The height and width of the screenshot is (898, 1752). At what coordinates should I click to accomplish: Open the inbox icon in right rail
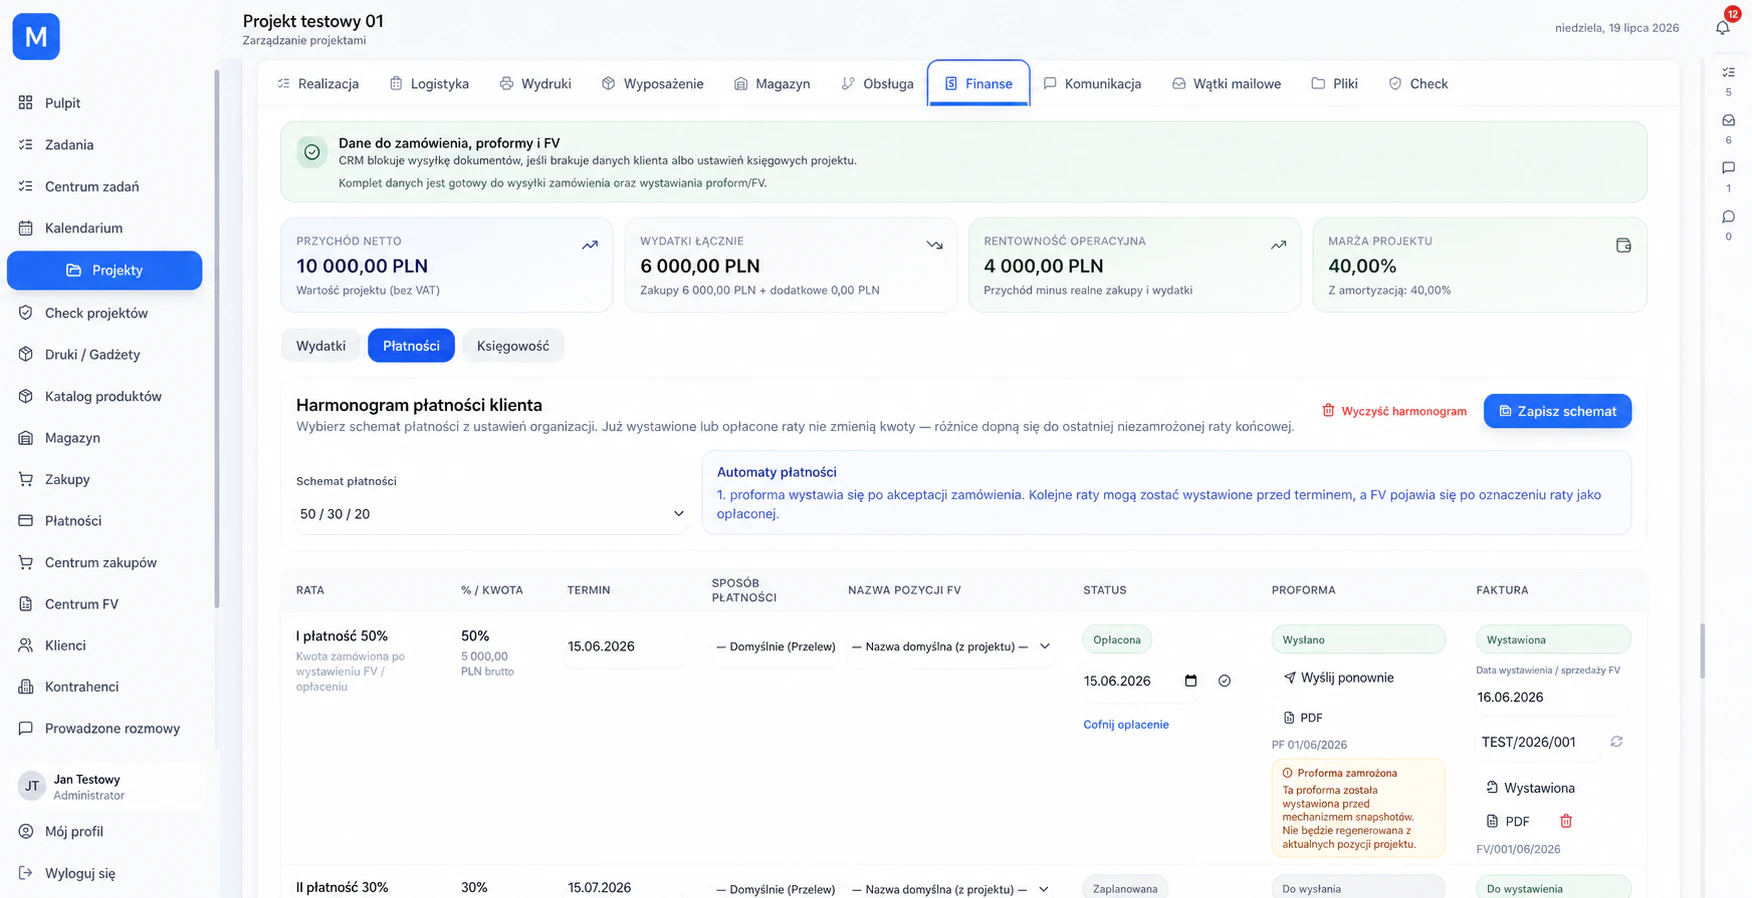1728,120
